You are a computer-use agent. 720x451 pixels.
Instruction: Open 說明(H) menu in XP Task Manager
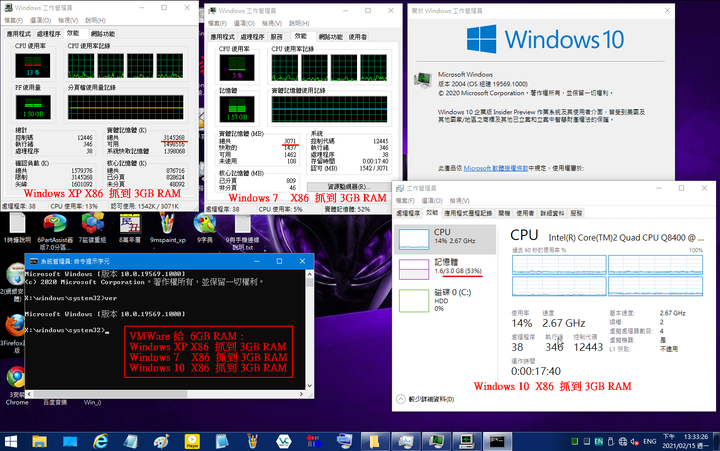tap(95, 20)
